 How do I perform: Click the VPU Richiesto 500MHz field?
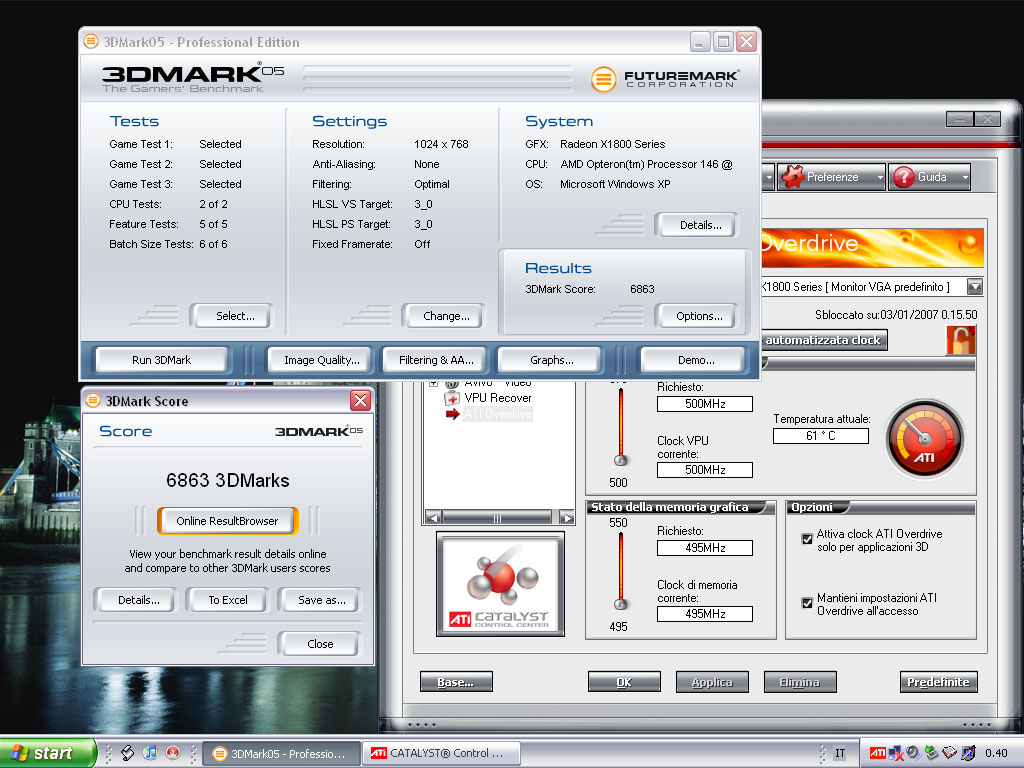(705, 404)
